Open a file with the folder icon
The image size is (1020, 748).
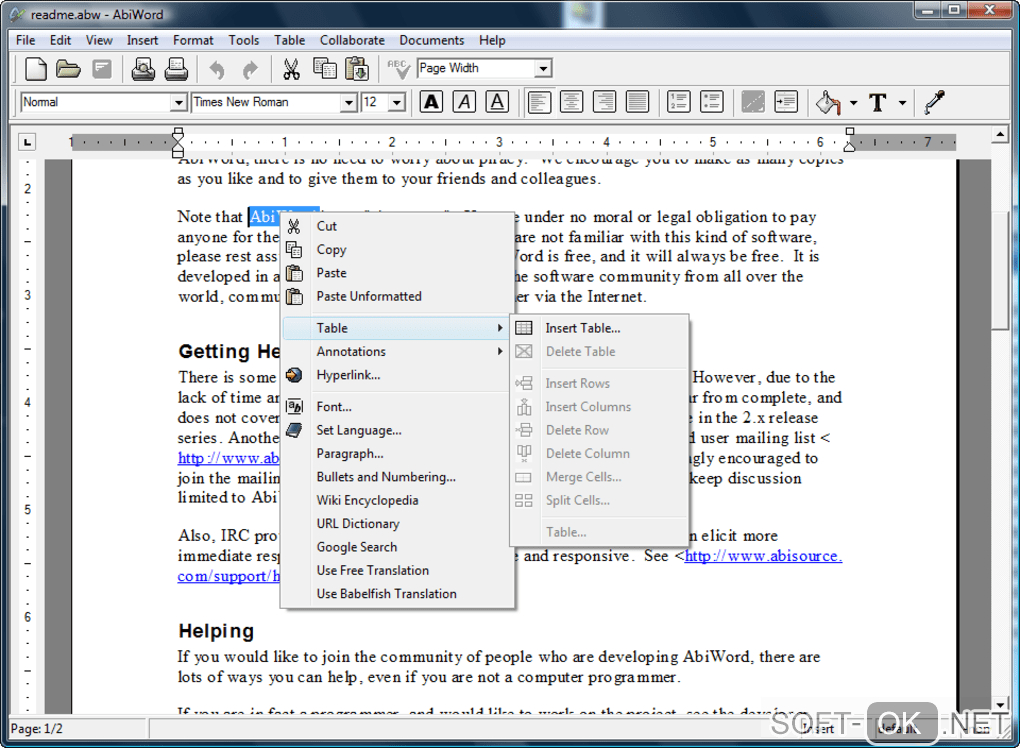pos(68,69)
